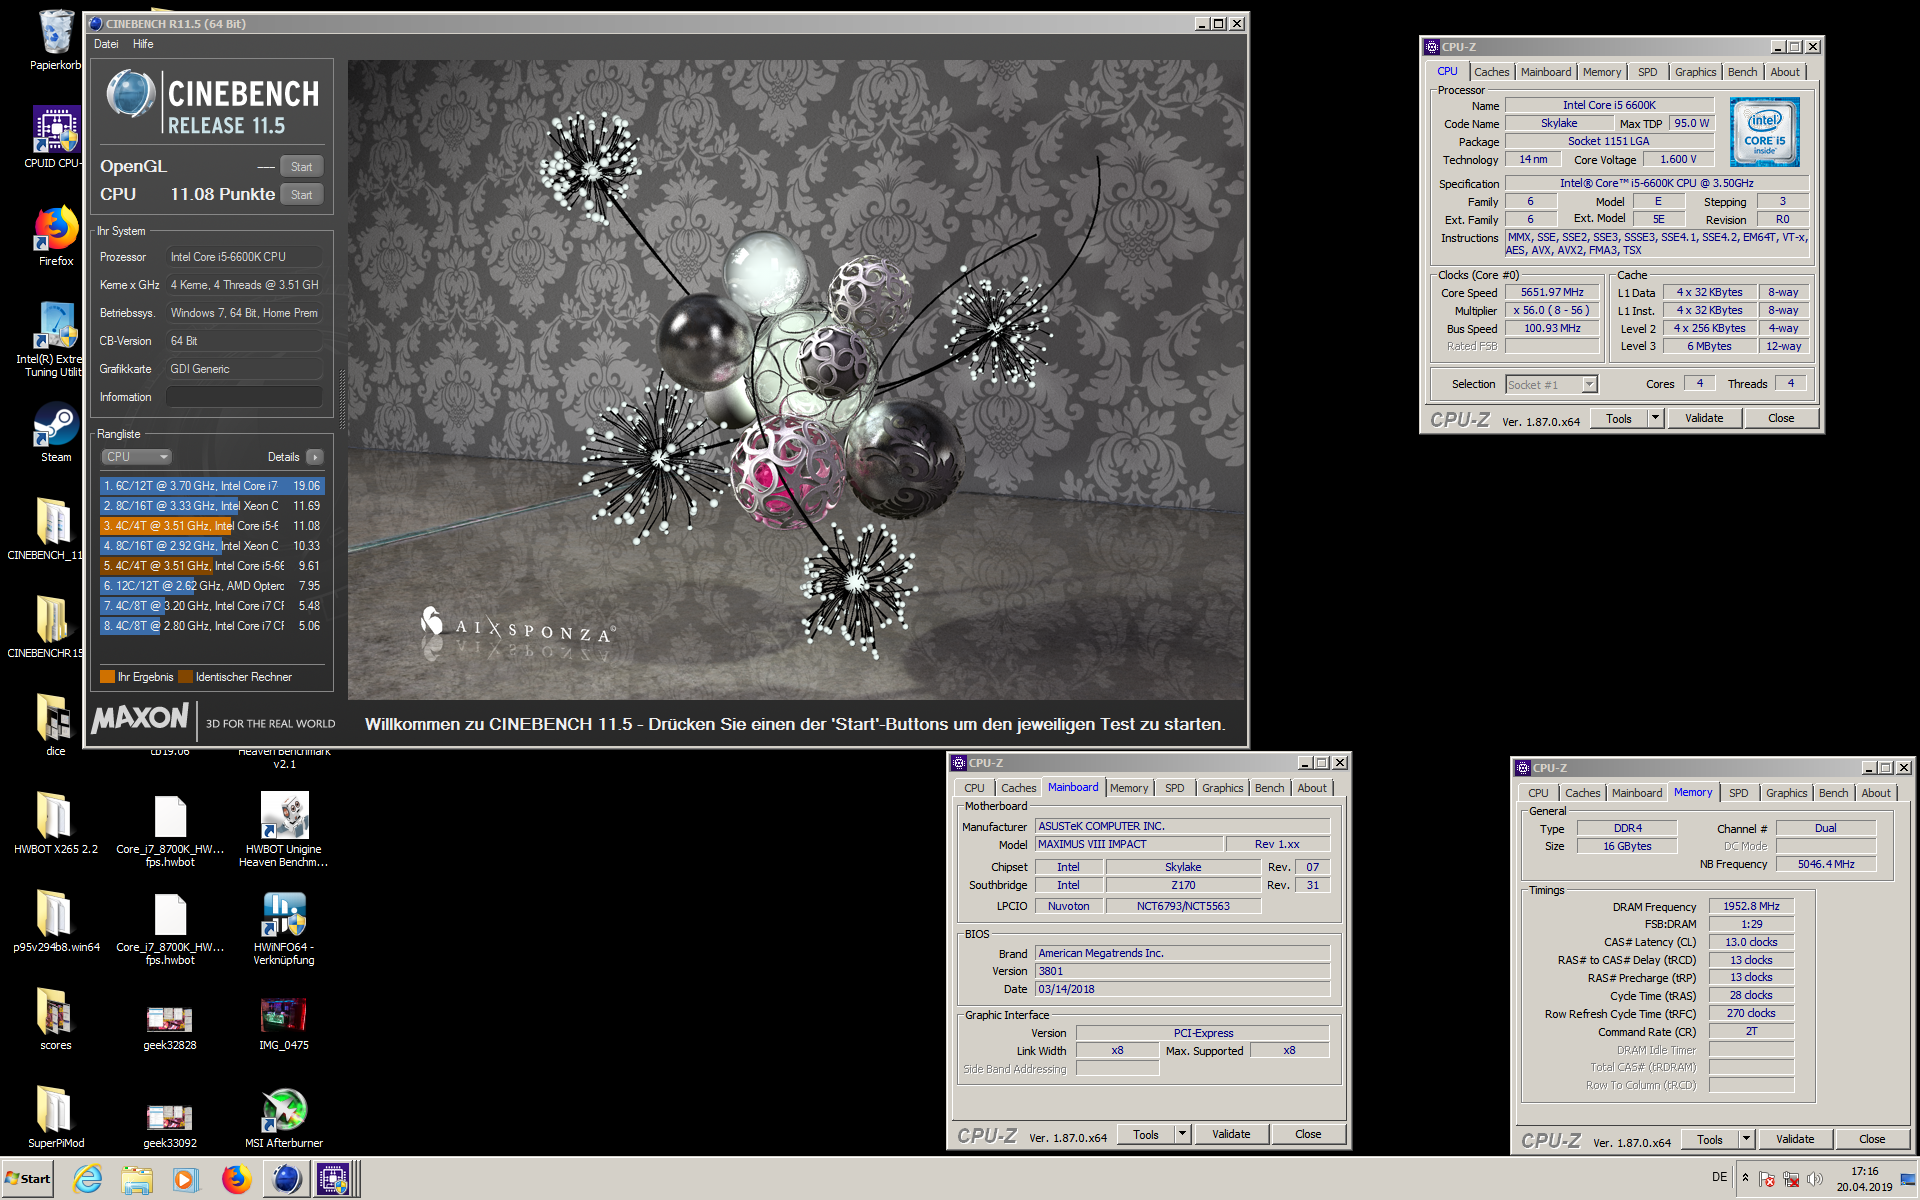
Task: Click the DE language indicator in the taskbar
Action: click(1719, 1177)
